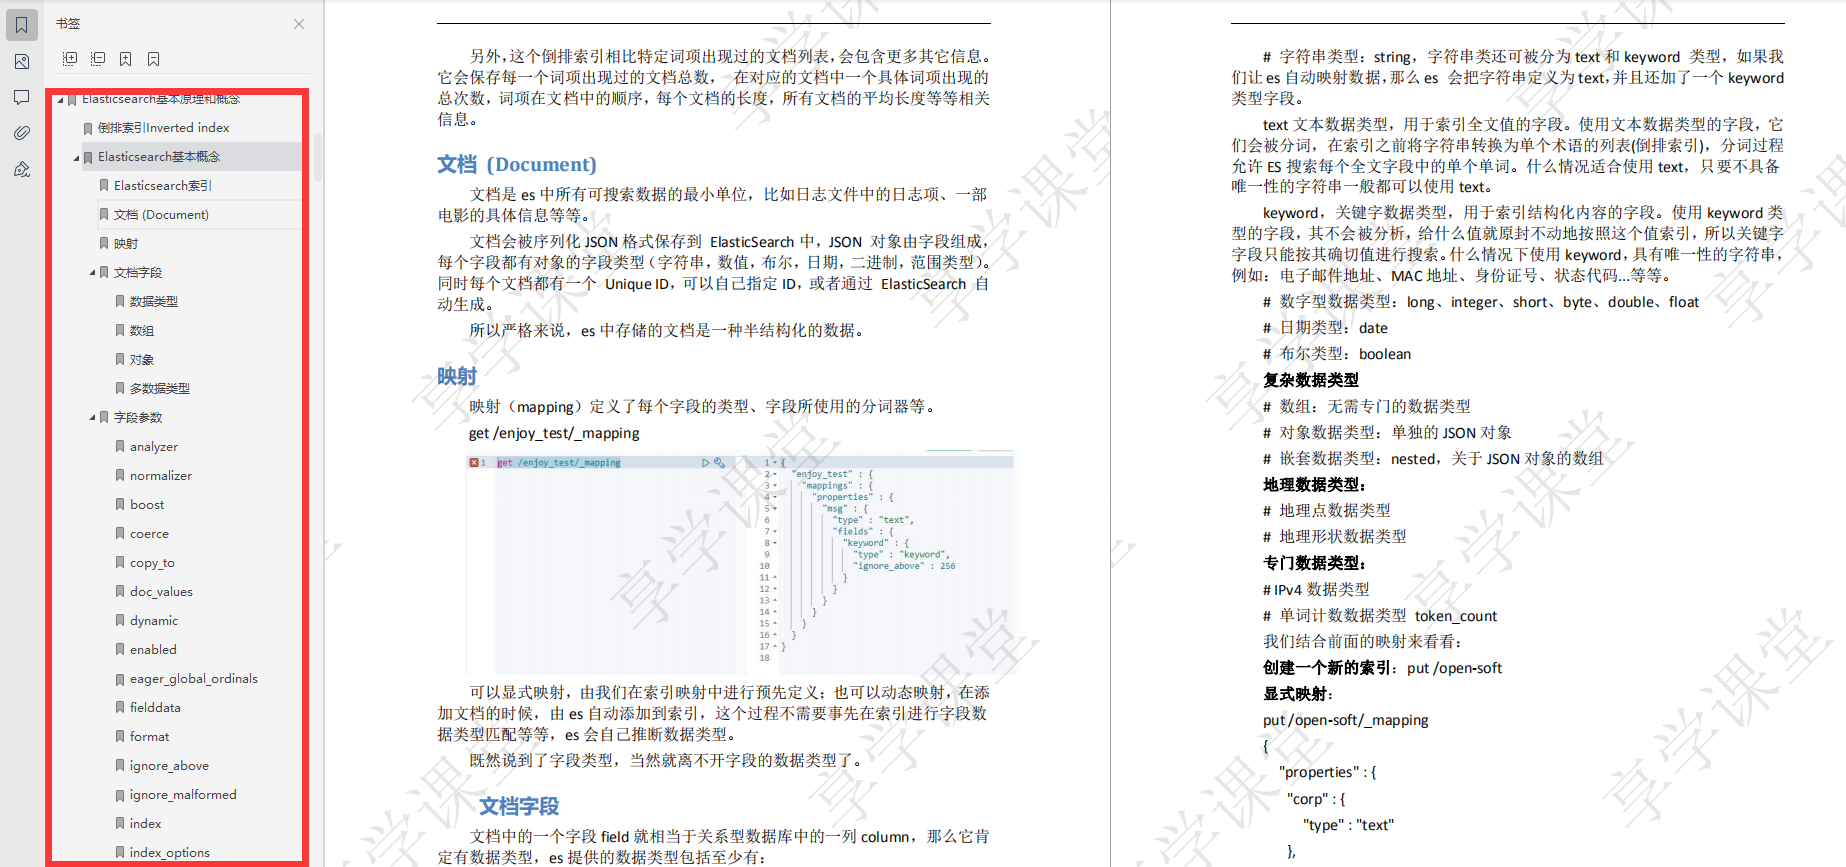The height and width of the screenshot is (867, 1846).
Task: Click the blue 映射 heading in page
Action: pyautogui.click(x=457, y=377)
